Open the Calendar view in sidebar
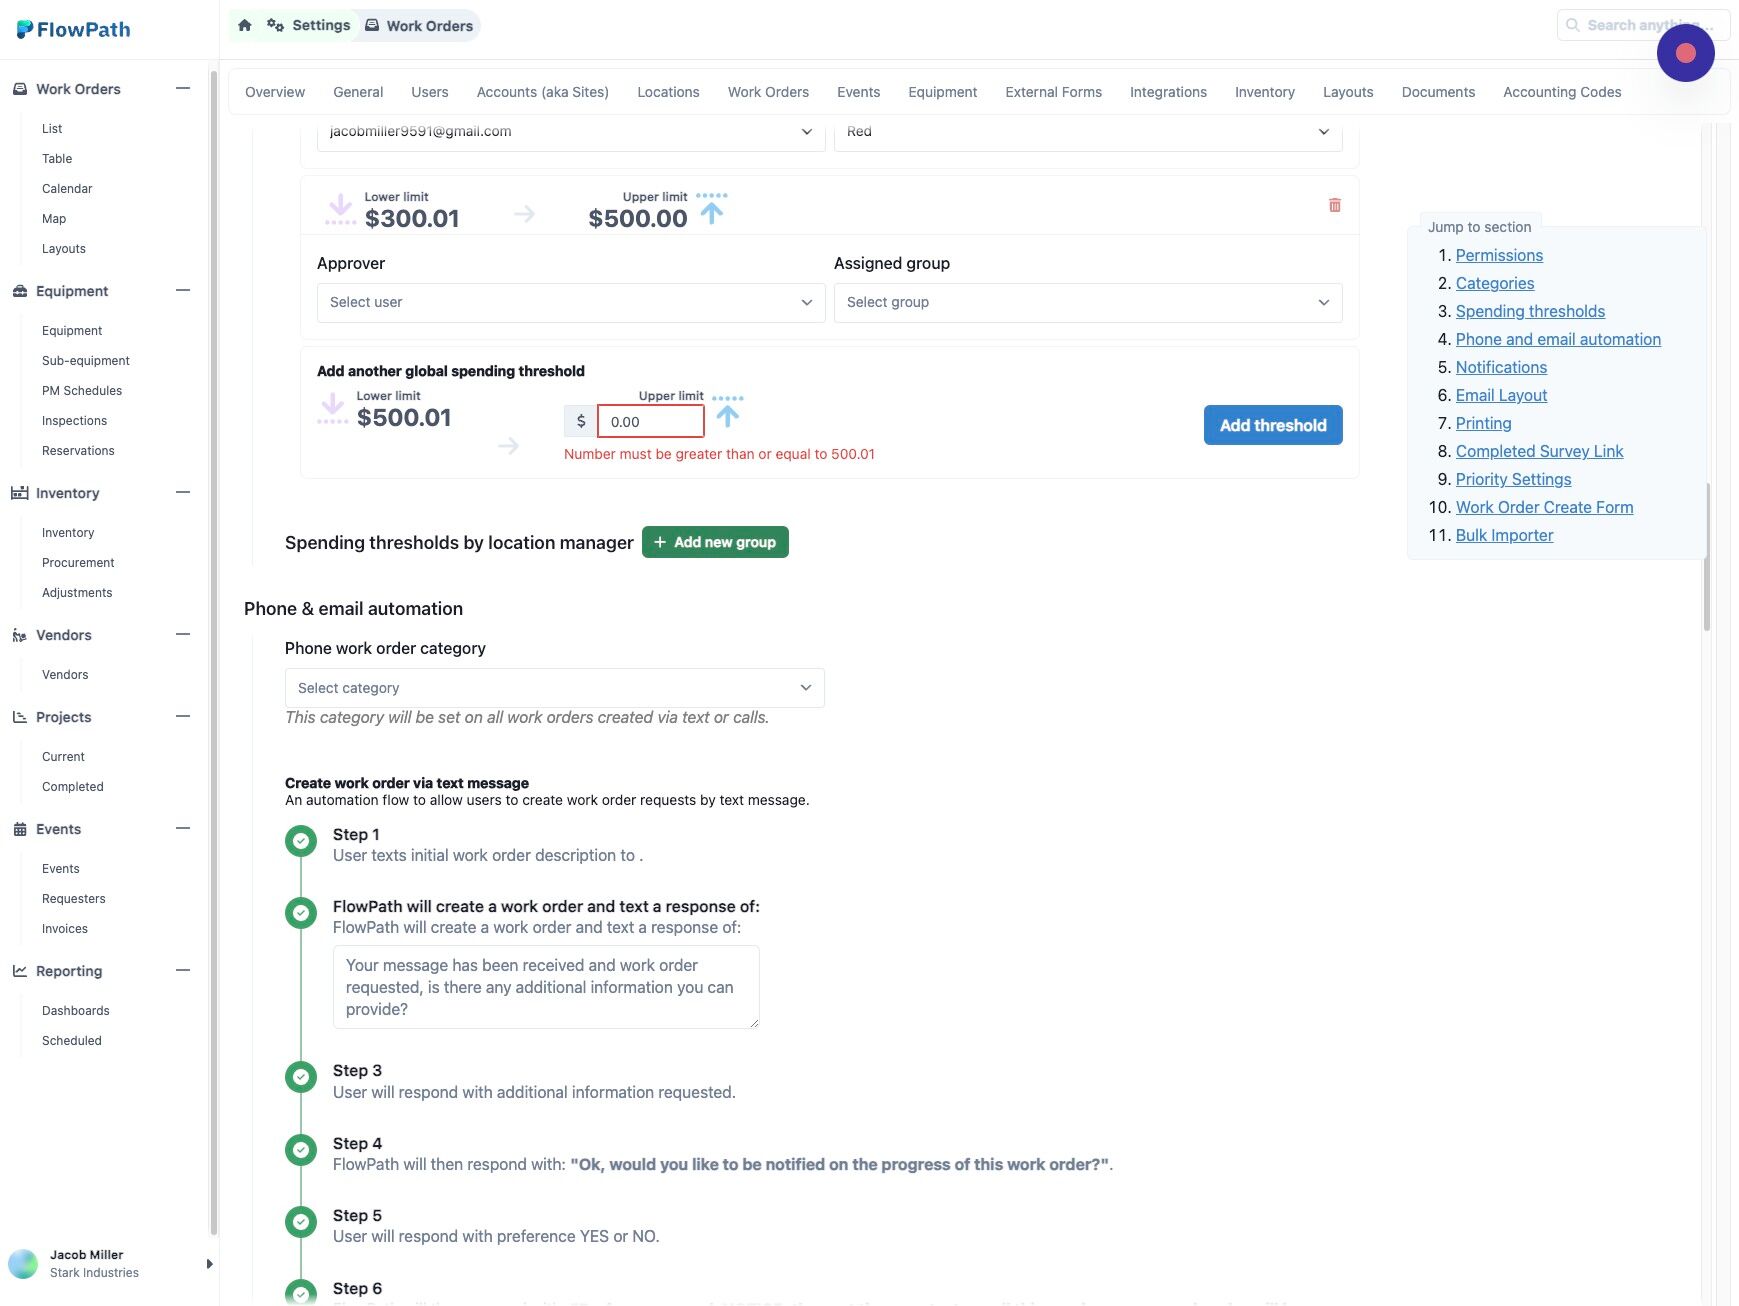Viewport: 1739px width, 1306px height. point(67,189)
